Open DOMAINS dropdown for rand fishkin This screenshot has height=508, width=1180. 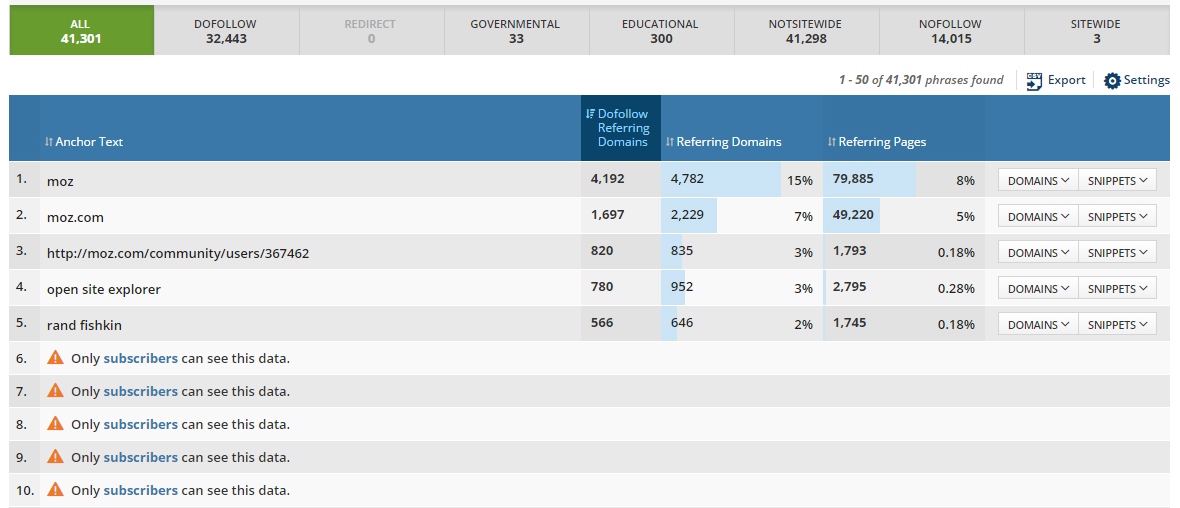tap(1039, 325)
